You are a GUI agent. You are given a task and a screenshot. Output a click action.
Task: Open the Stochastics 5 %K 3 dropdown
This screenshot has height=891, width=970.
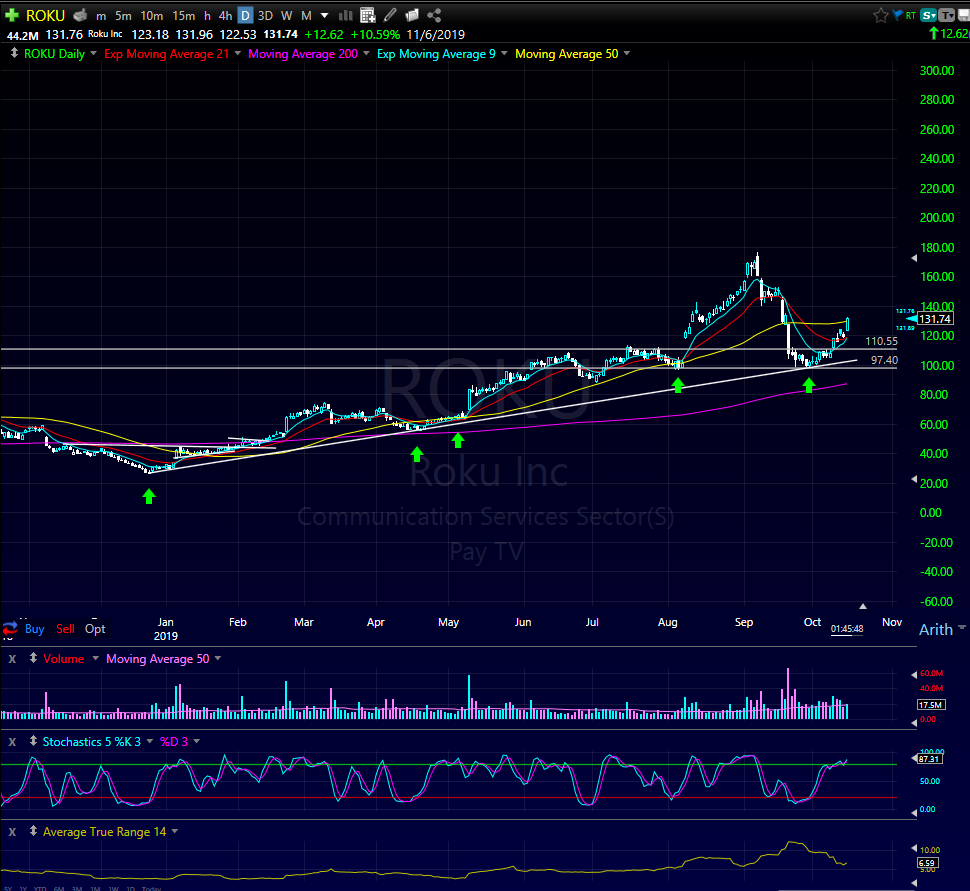pos(150,741)
